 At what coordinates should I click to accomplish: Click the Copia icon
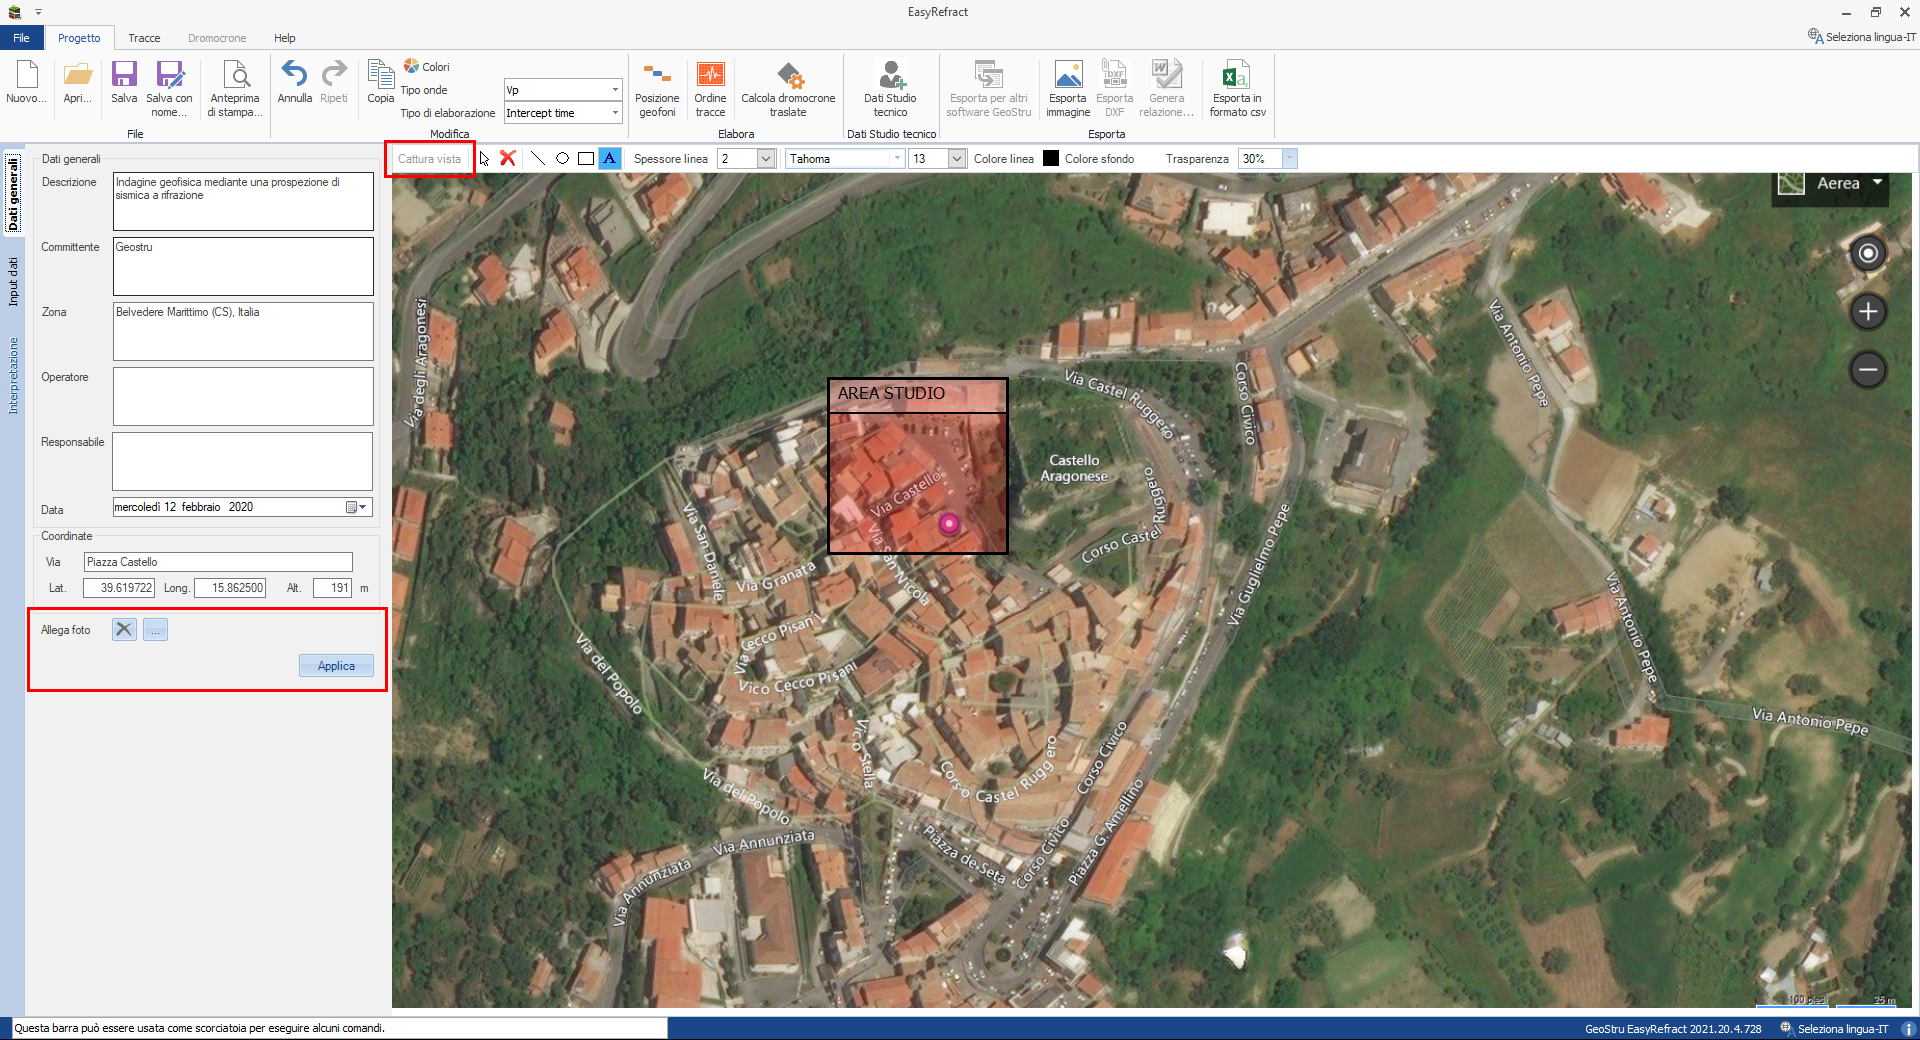tap(381, 82)
